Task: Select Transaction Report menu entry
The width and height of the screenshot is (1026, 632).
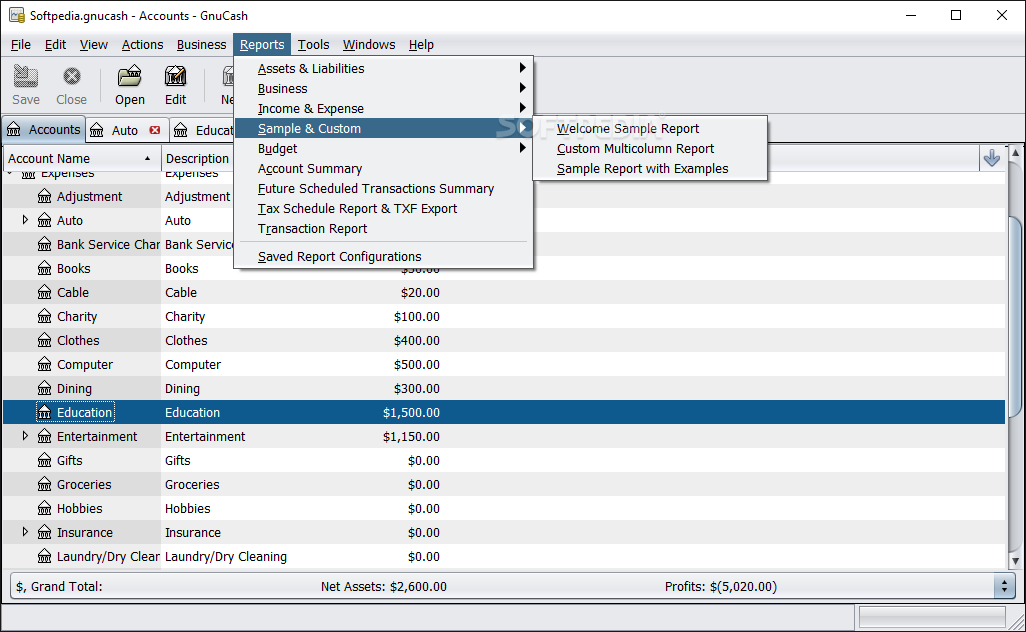Action: [x=383, y=228]
